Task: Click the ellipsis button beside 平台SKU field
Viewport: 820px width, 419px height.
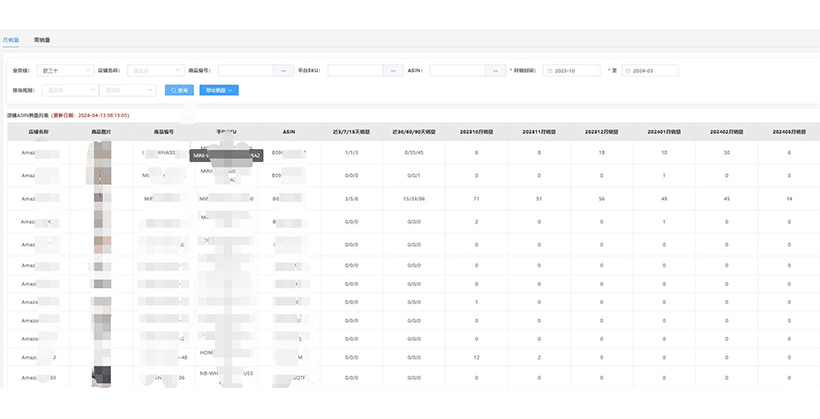Action: [x=394, y=71]
